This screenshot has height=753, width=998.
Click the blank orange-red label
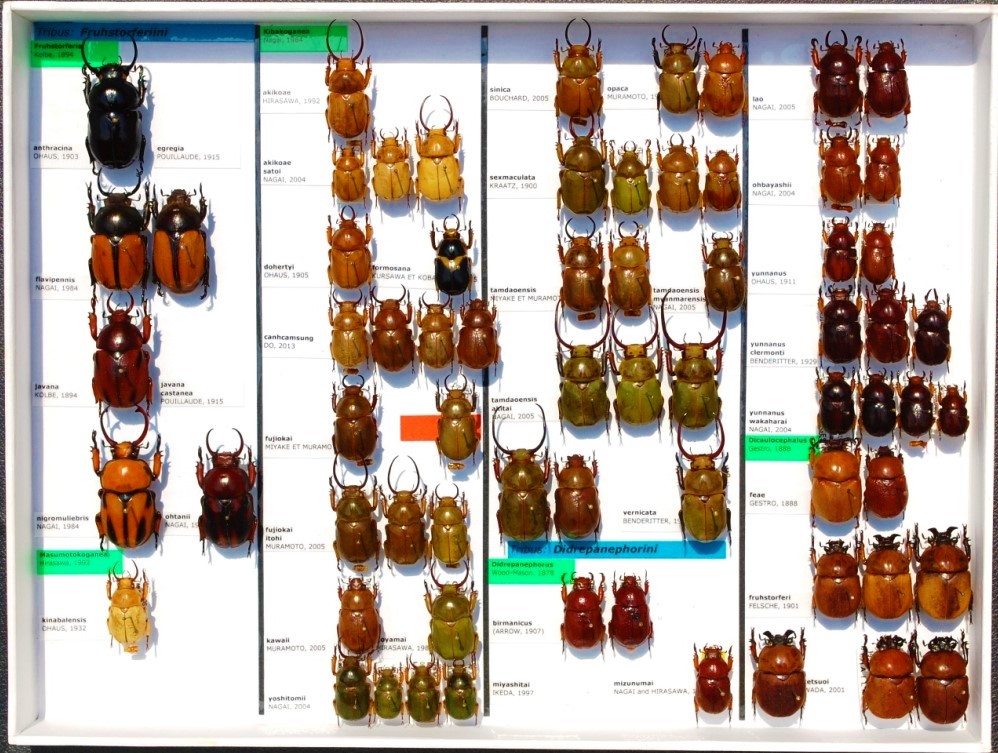tap(424, 427)
